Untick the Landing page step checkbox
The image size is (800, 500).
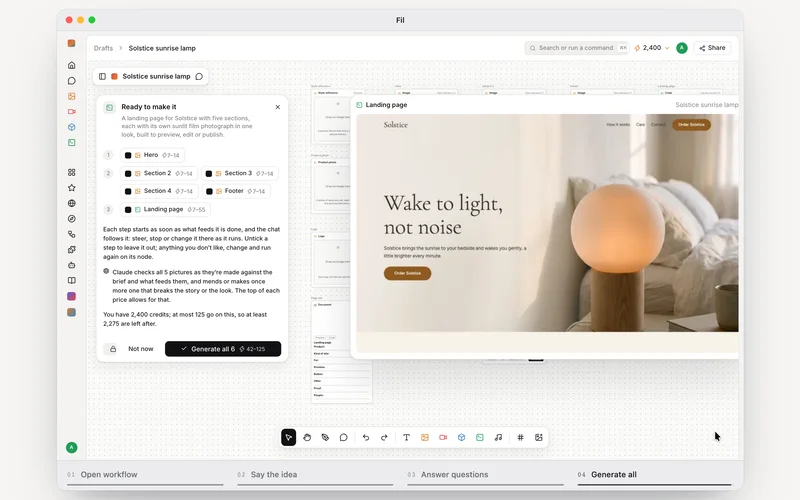click(128, 210)
